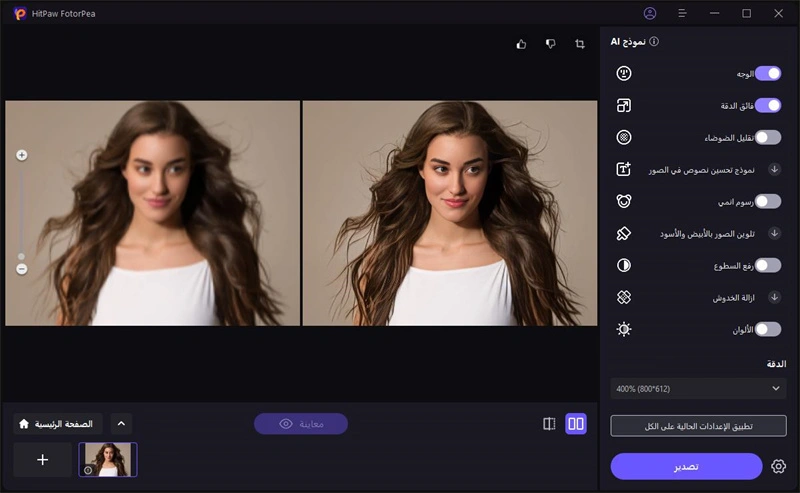800x493 pixels.
Task: Select the crop tool icon
Action: click(x=580, y=44)
